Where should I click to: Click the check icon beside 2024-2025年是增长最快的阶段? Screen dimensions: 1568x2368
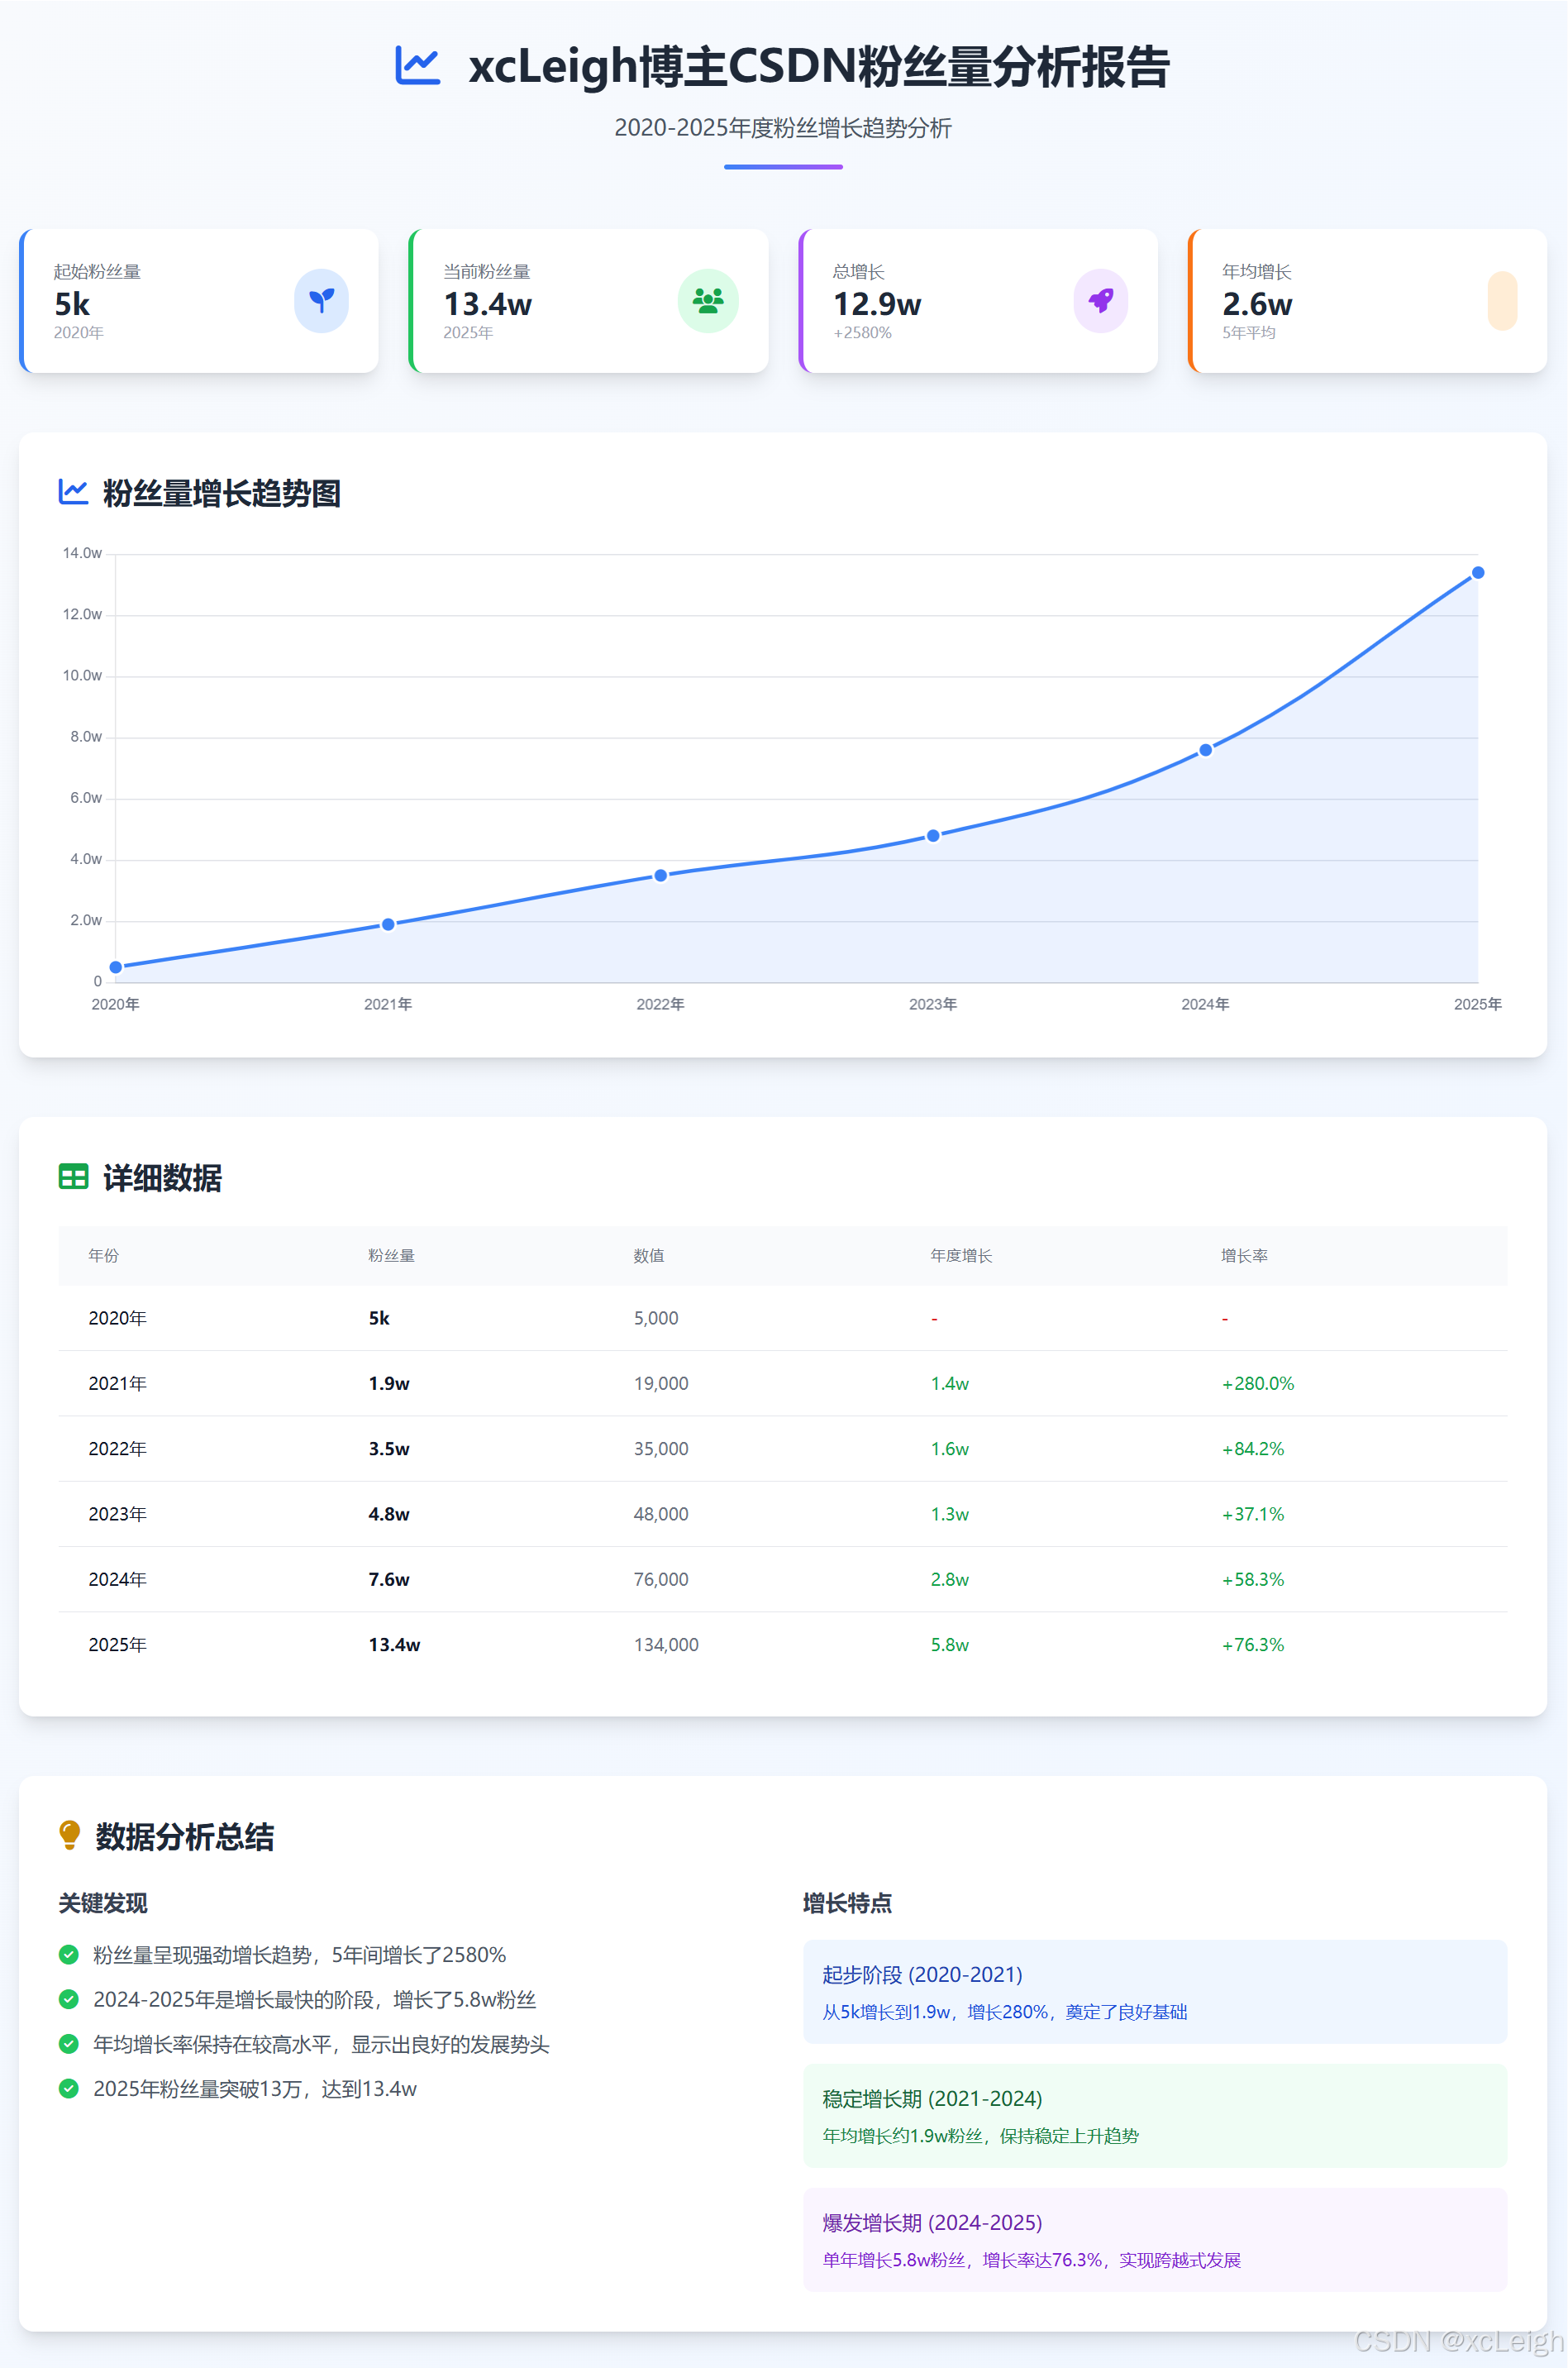pos(69,1999)
